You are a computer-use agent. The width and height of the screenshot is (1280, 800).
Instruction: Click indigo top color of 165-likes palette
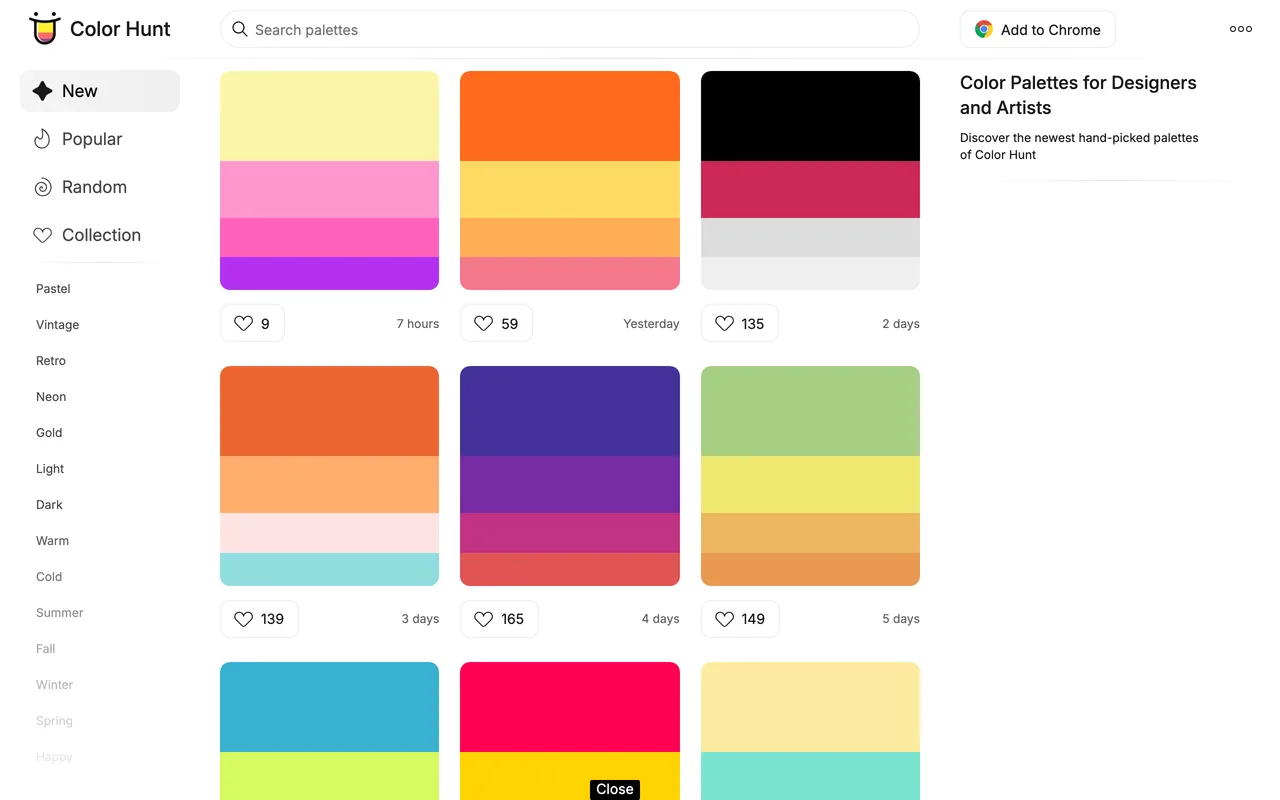[570, 411]
